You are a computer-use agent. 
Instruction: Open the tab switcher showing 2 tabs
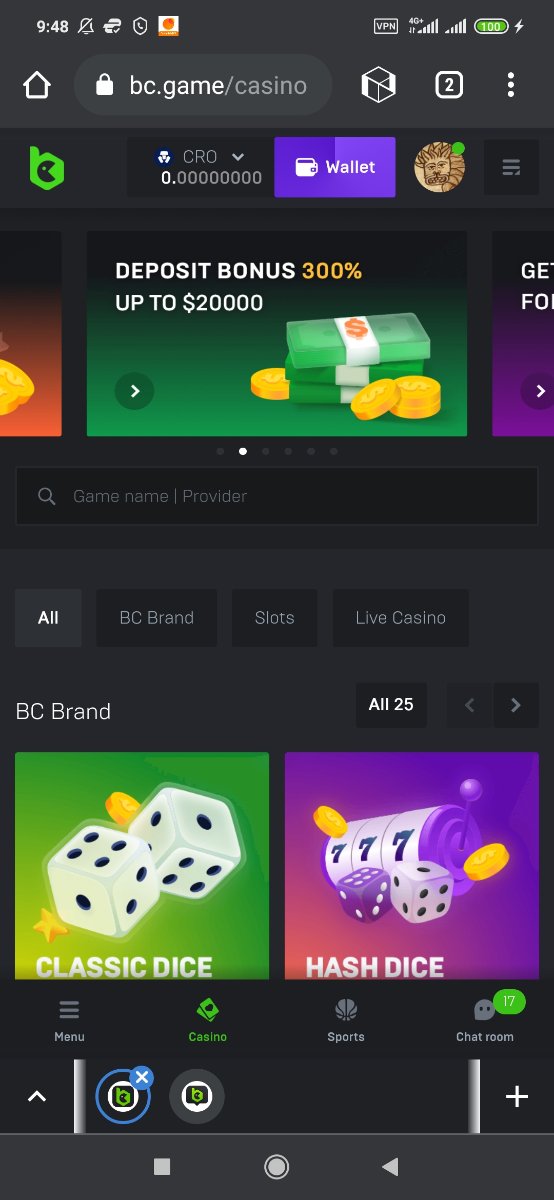(x=449, y=85)
